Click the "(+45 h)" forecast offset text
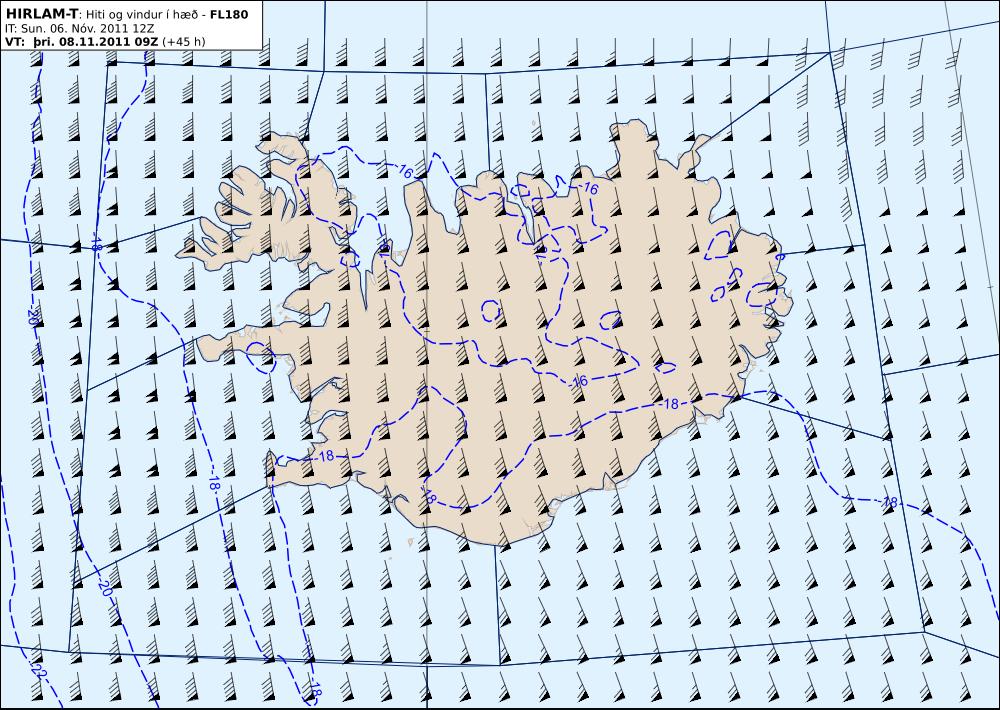 point(184,42)
